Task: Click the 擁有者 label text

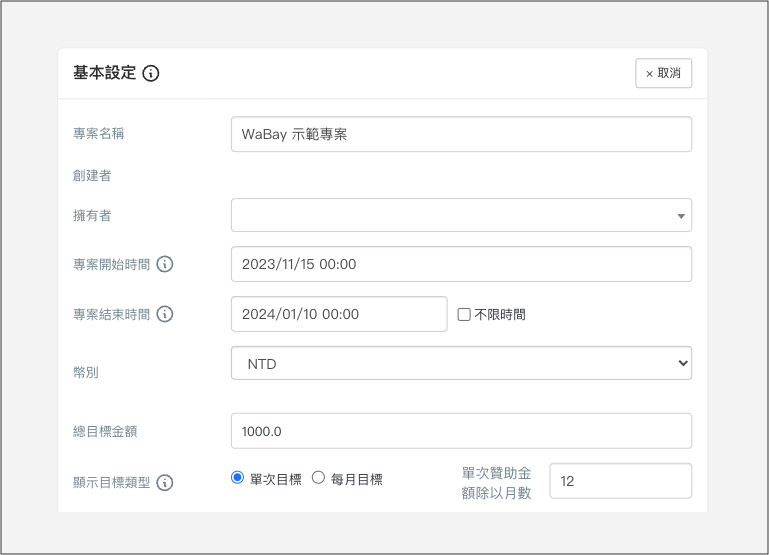Action: pos(92,215)
